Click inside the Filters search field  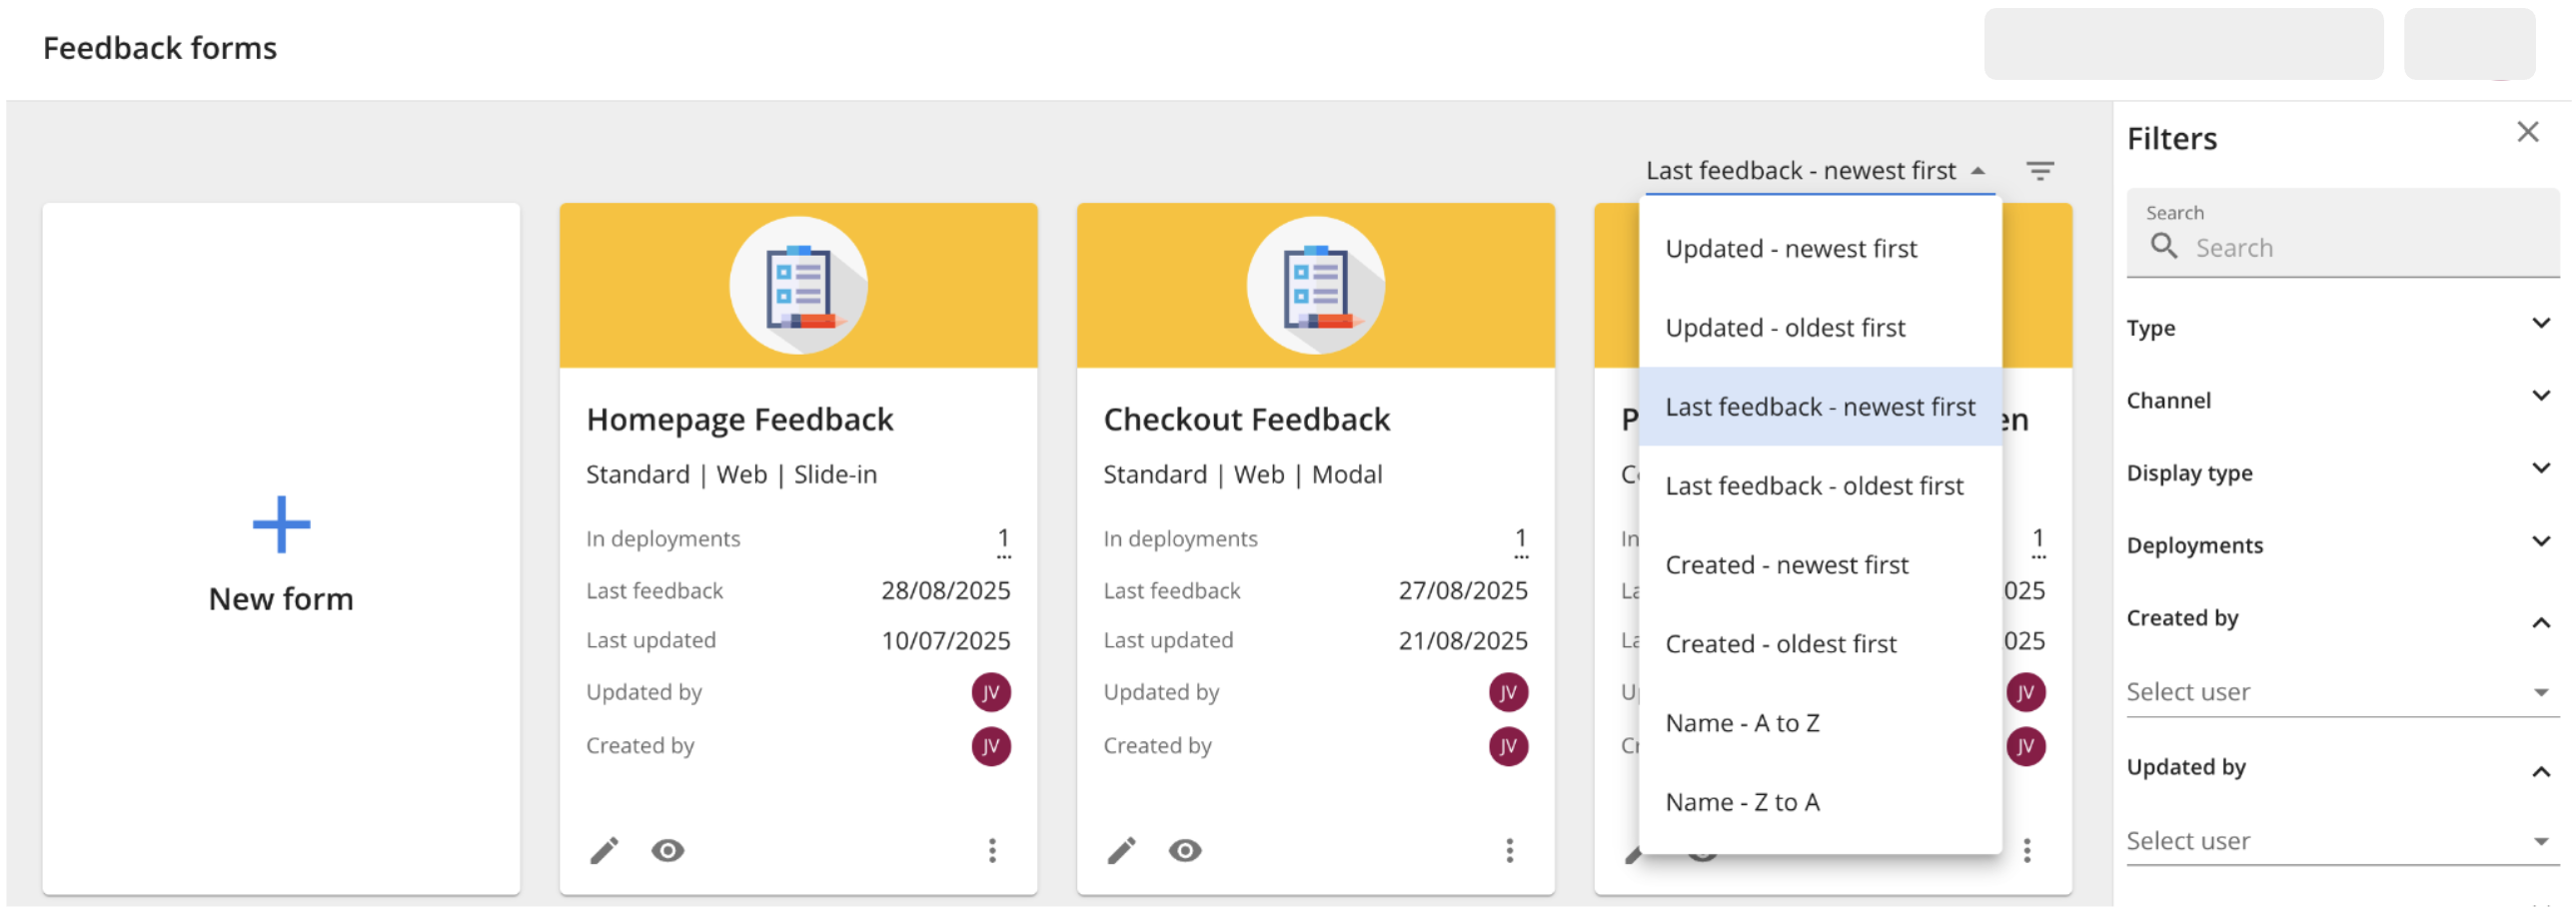(x=2330, y=247)
